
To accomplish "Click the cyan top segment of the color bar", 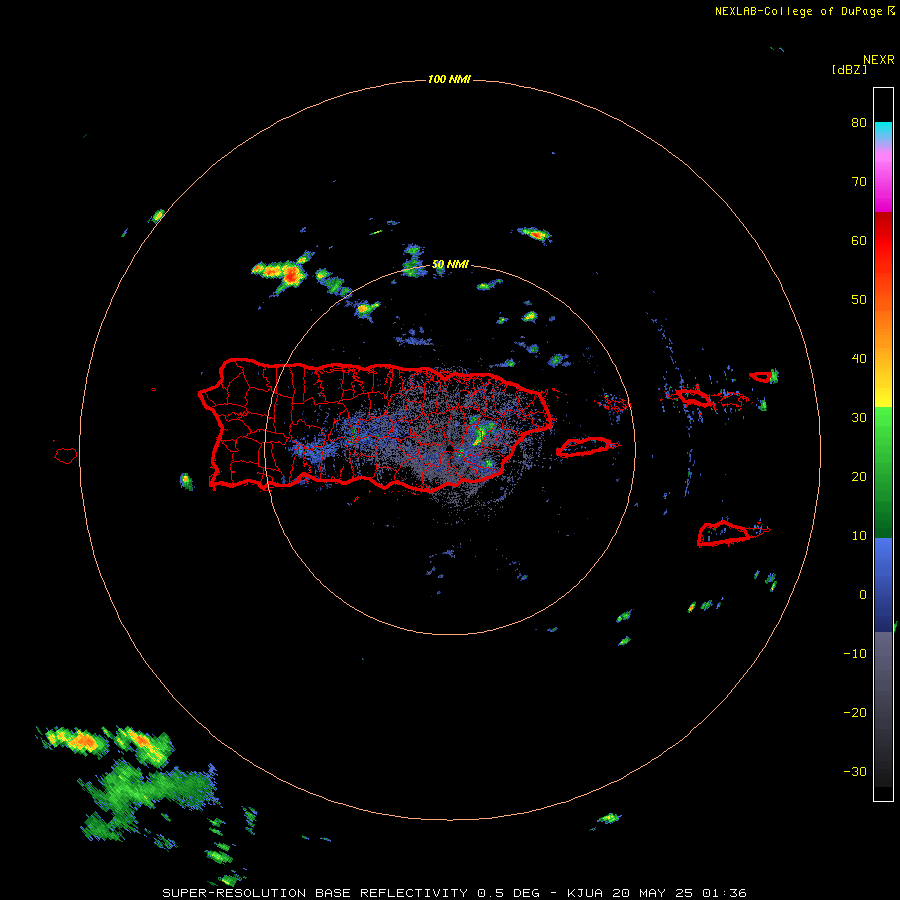I will (883, 131).
